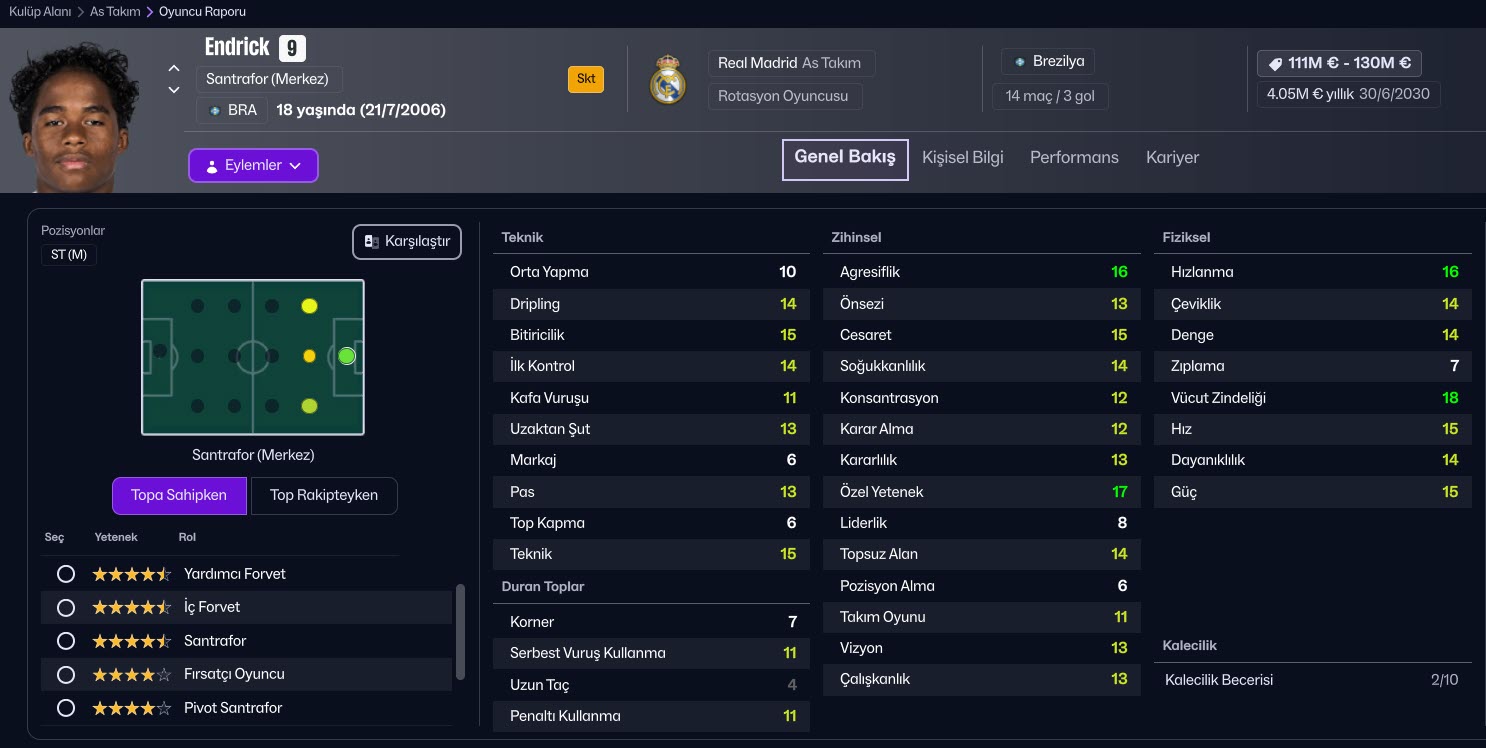The height and width of the screenshot is (748, 1486).
Task: Click the price tag transfer value icon
Action: tap(1275, 63)
